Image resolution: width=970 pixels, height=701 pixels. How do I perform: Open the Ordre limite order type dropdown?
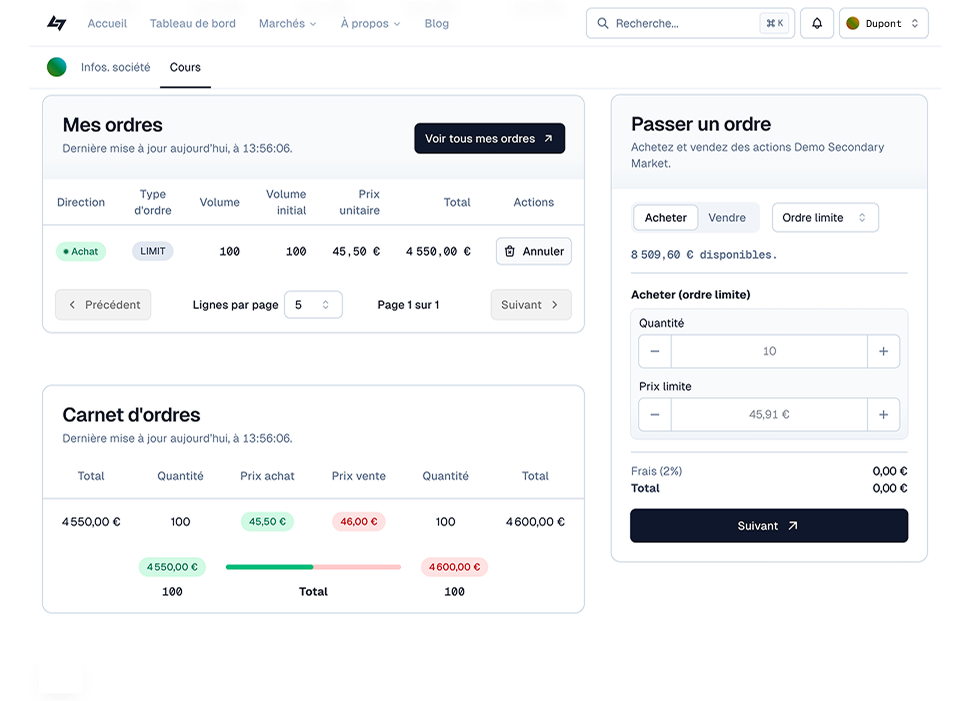(x=825, y=217)
